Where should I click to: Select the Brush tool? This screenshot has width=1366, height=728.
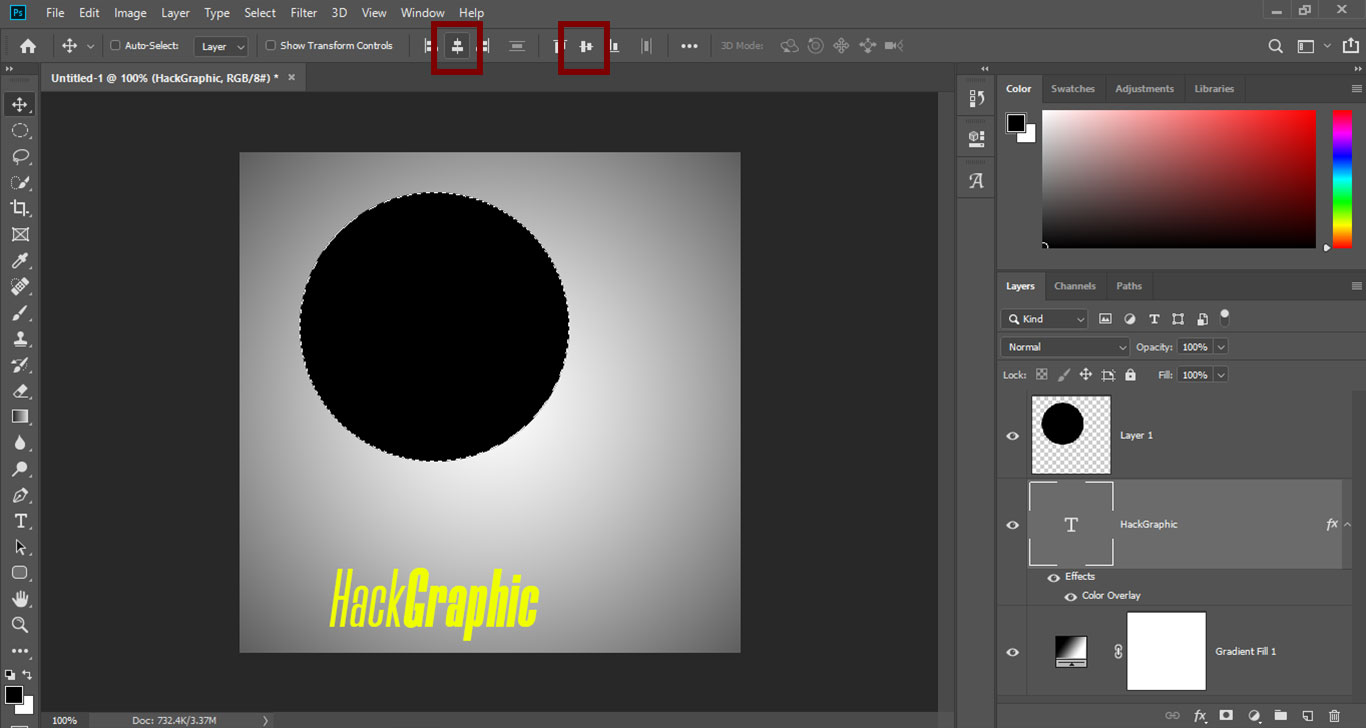[20, 313]
